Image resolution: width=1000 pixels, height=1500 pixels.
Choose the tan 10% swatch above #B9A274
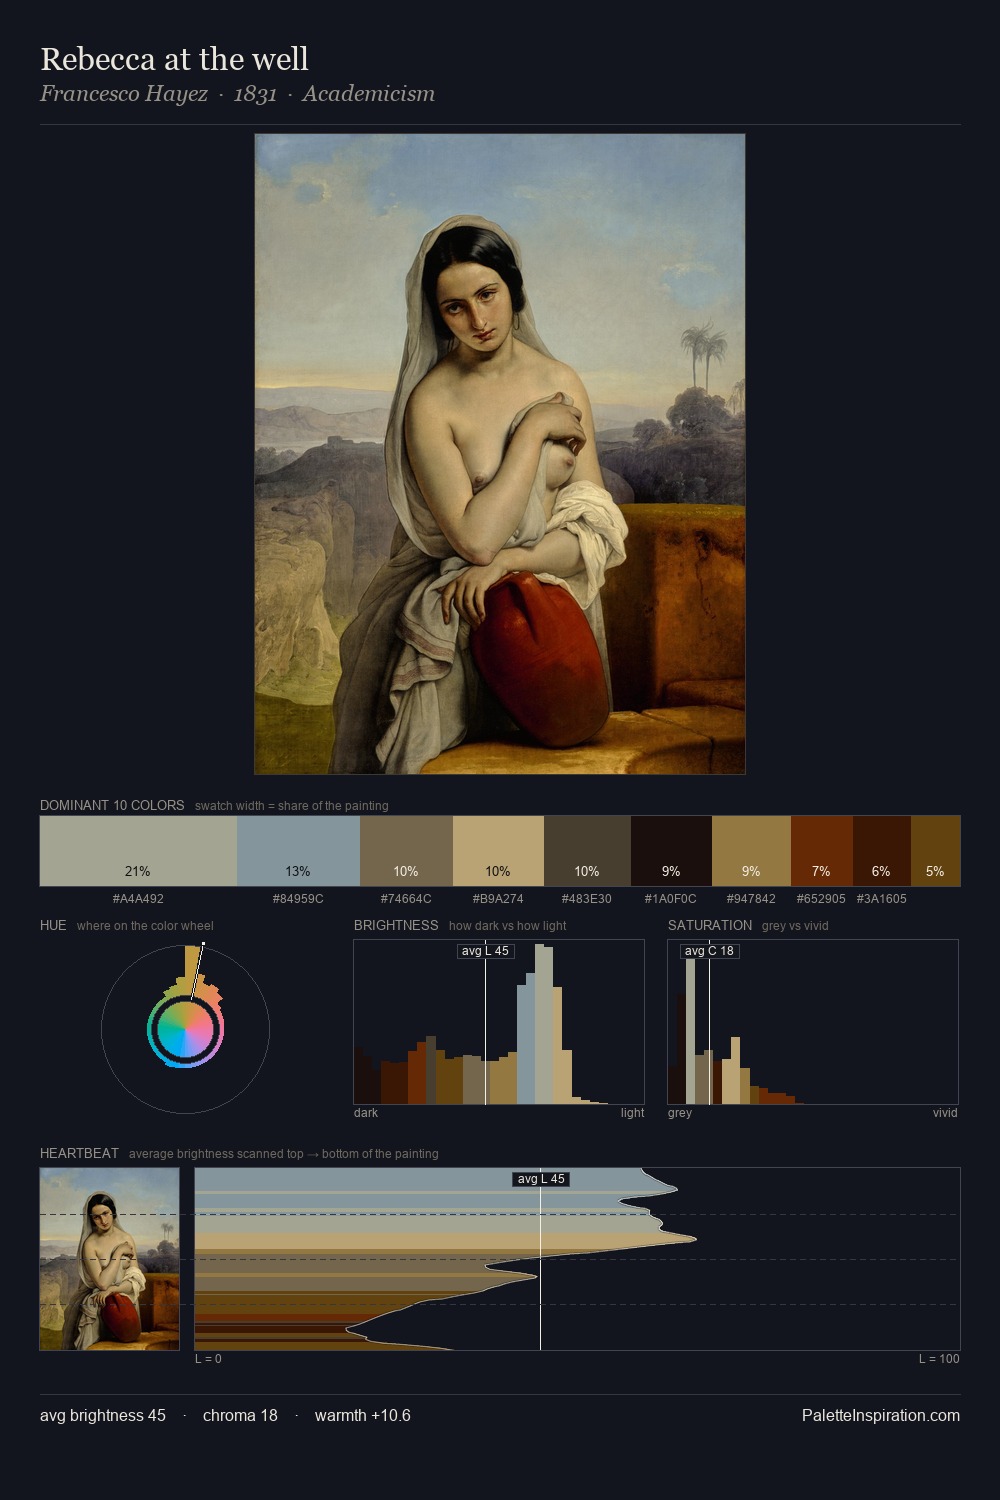pos(498,851)
